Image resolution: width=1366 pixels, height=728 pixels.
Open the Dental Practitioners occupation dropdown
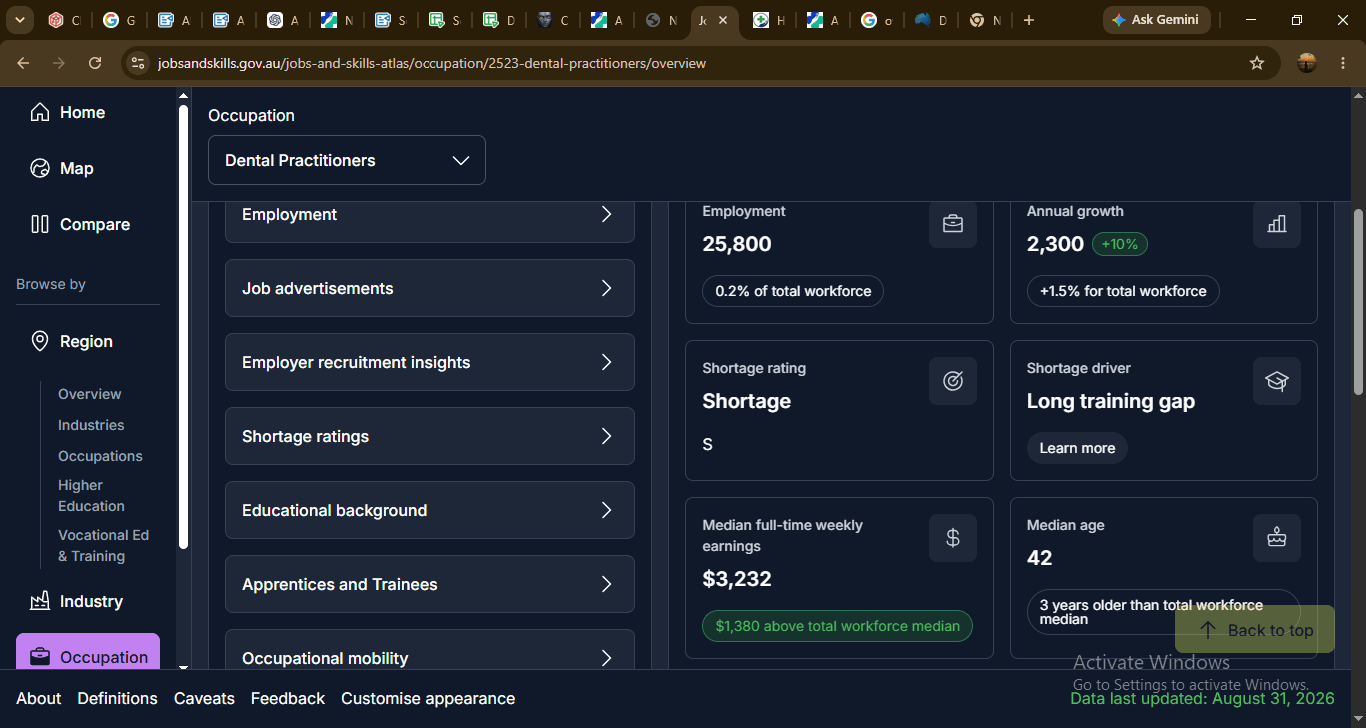pyautogui.click(x=347, y=160)
